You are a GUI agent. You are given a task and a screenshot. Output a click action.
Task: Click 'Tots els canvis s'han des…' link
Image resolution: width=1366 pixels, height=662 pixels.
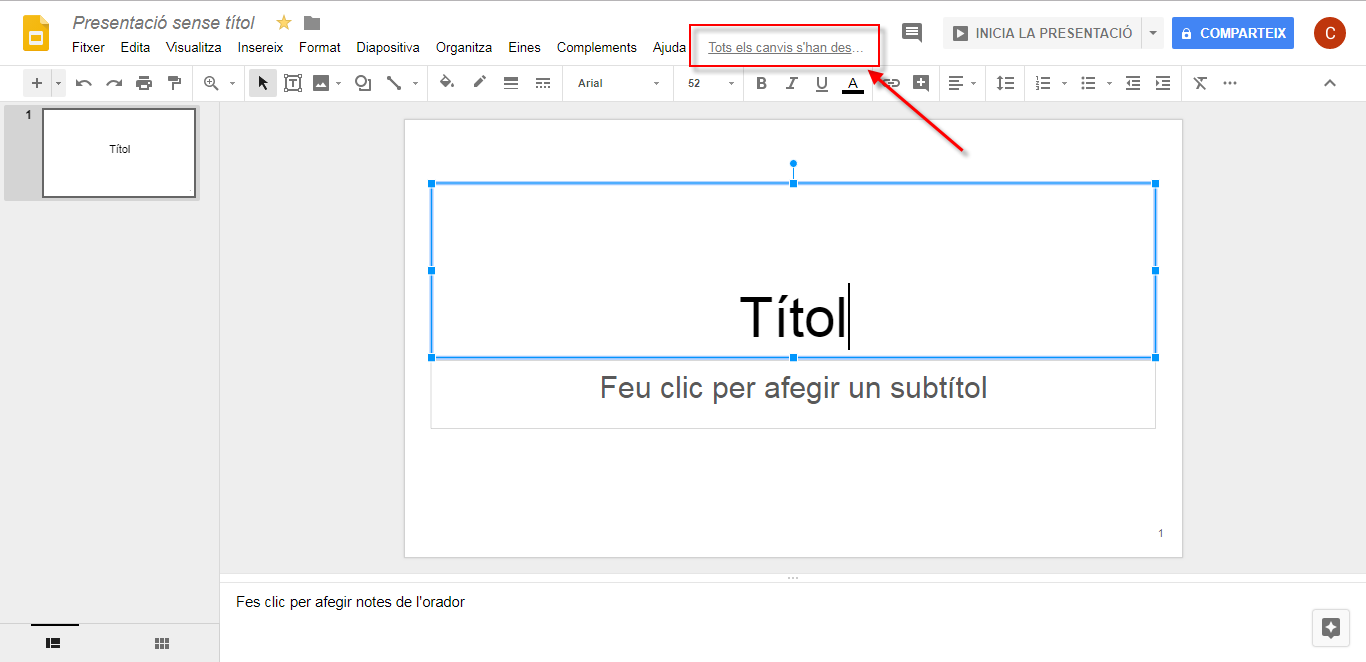point(785,47)
